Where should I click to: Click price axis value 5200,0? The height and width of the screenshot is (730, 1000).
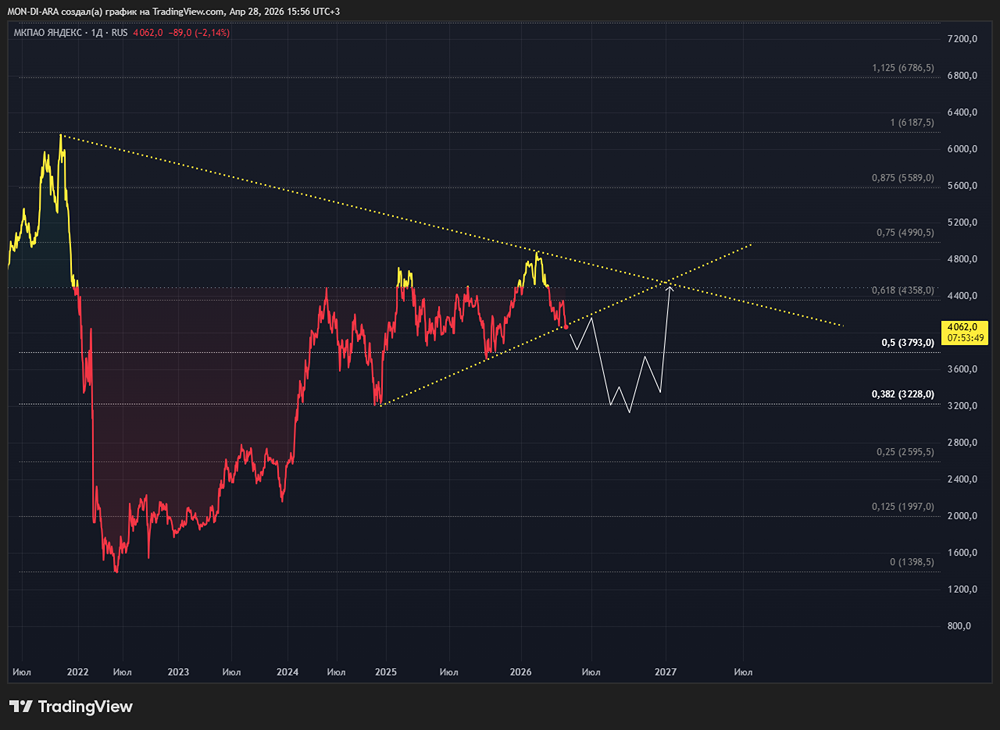(x=962, y=223)
